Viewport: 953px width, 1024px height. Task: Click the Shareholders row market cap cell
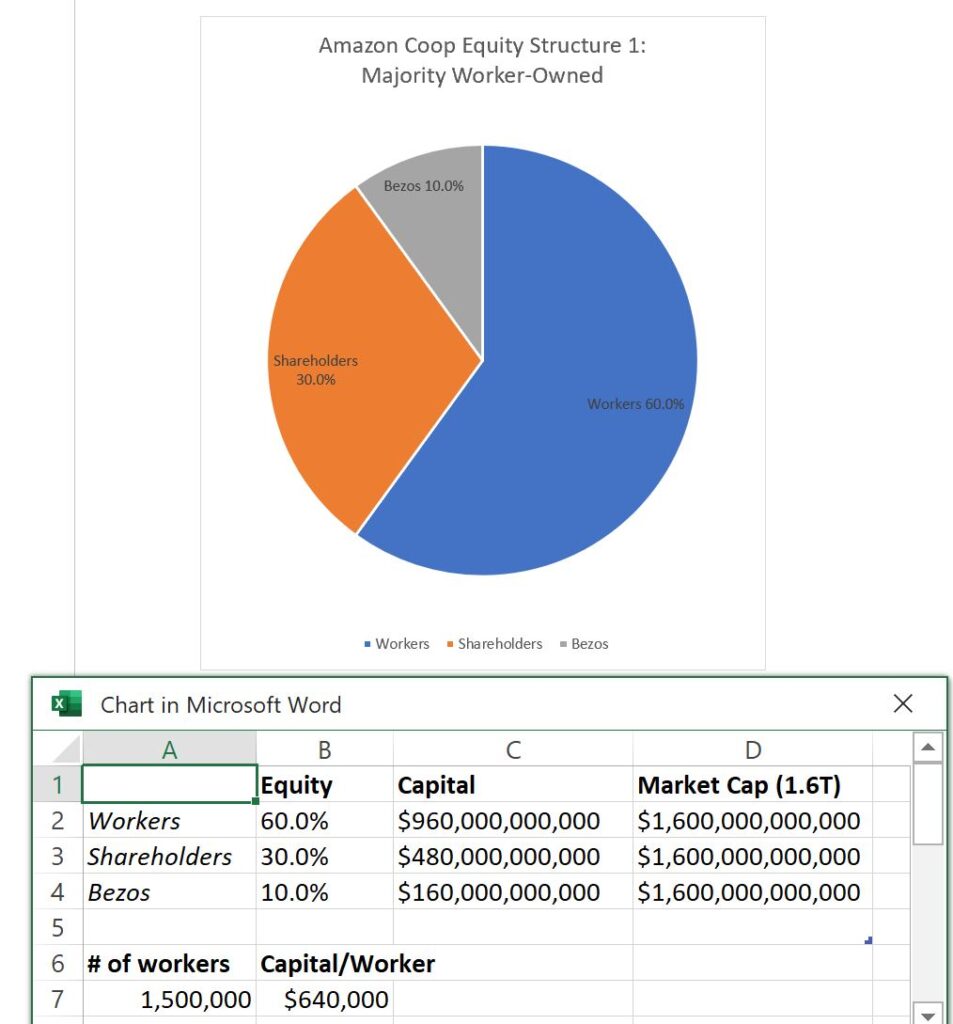[752, 856]
